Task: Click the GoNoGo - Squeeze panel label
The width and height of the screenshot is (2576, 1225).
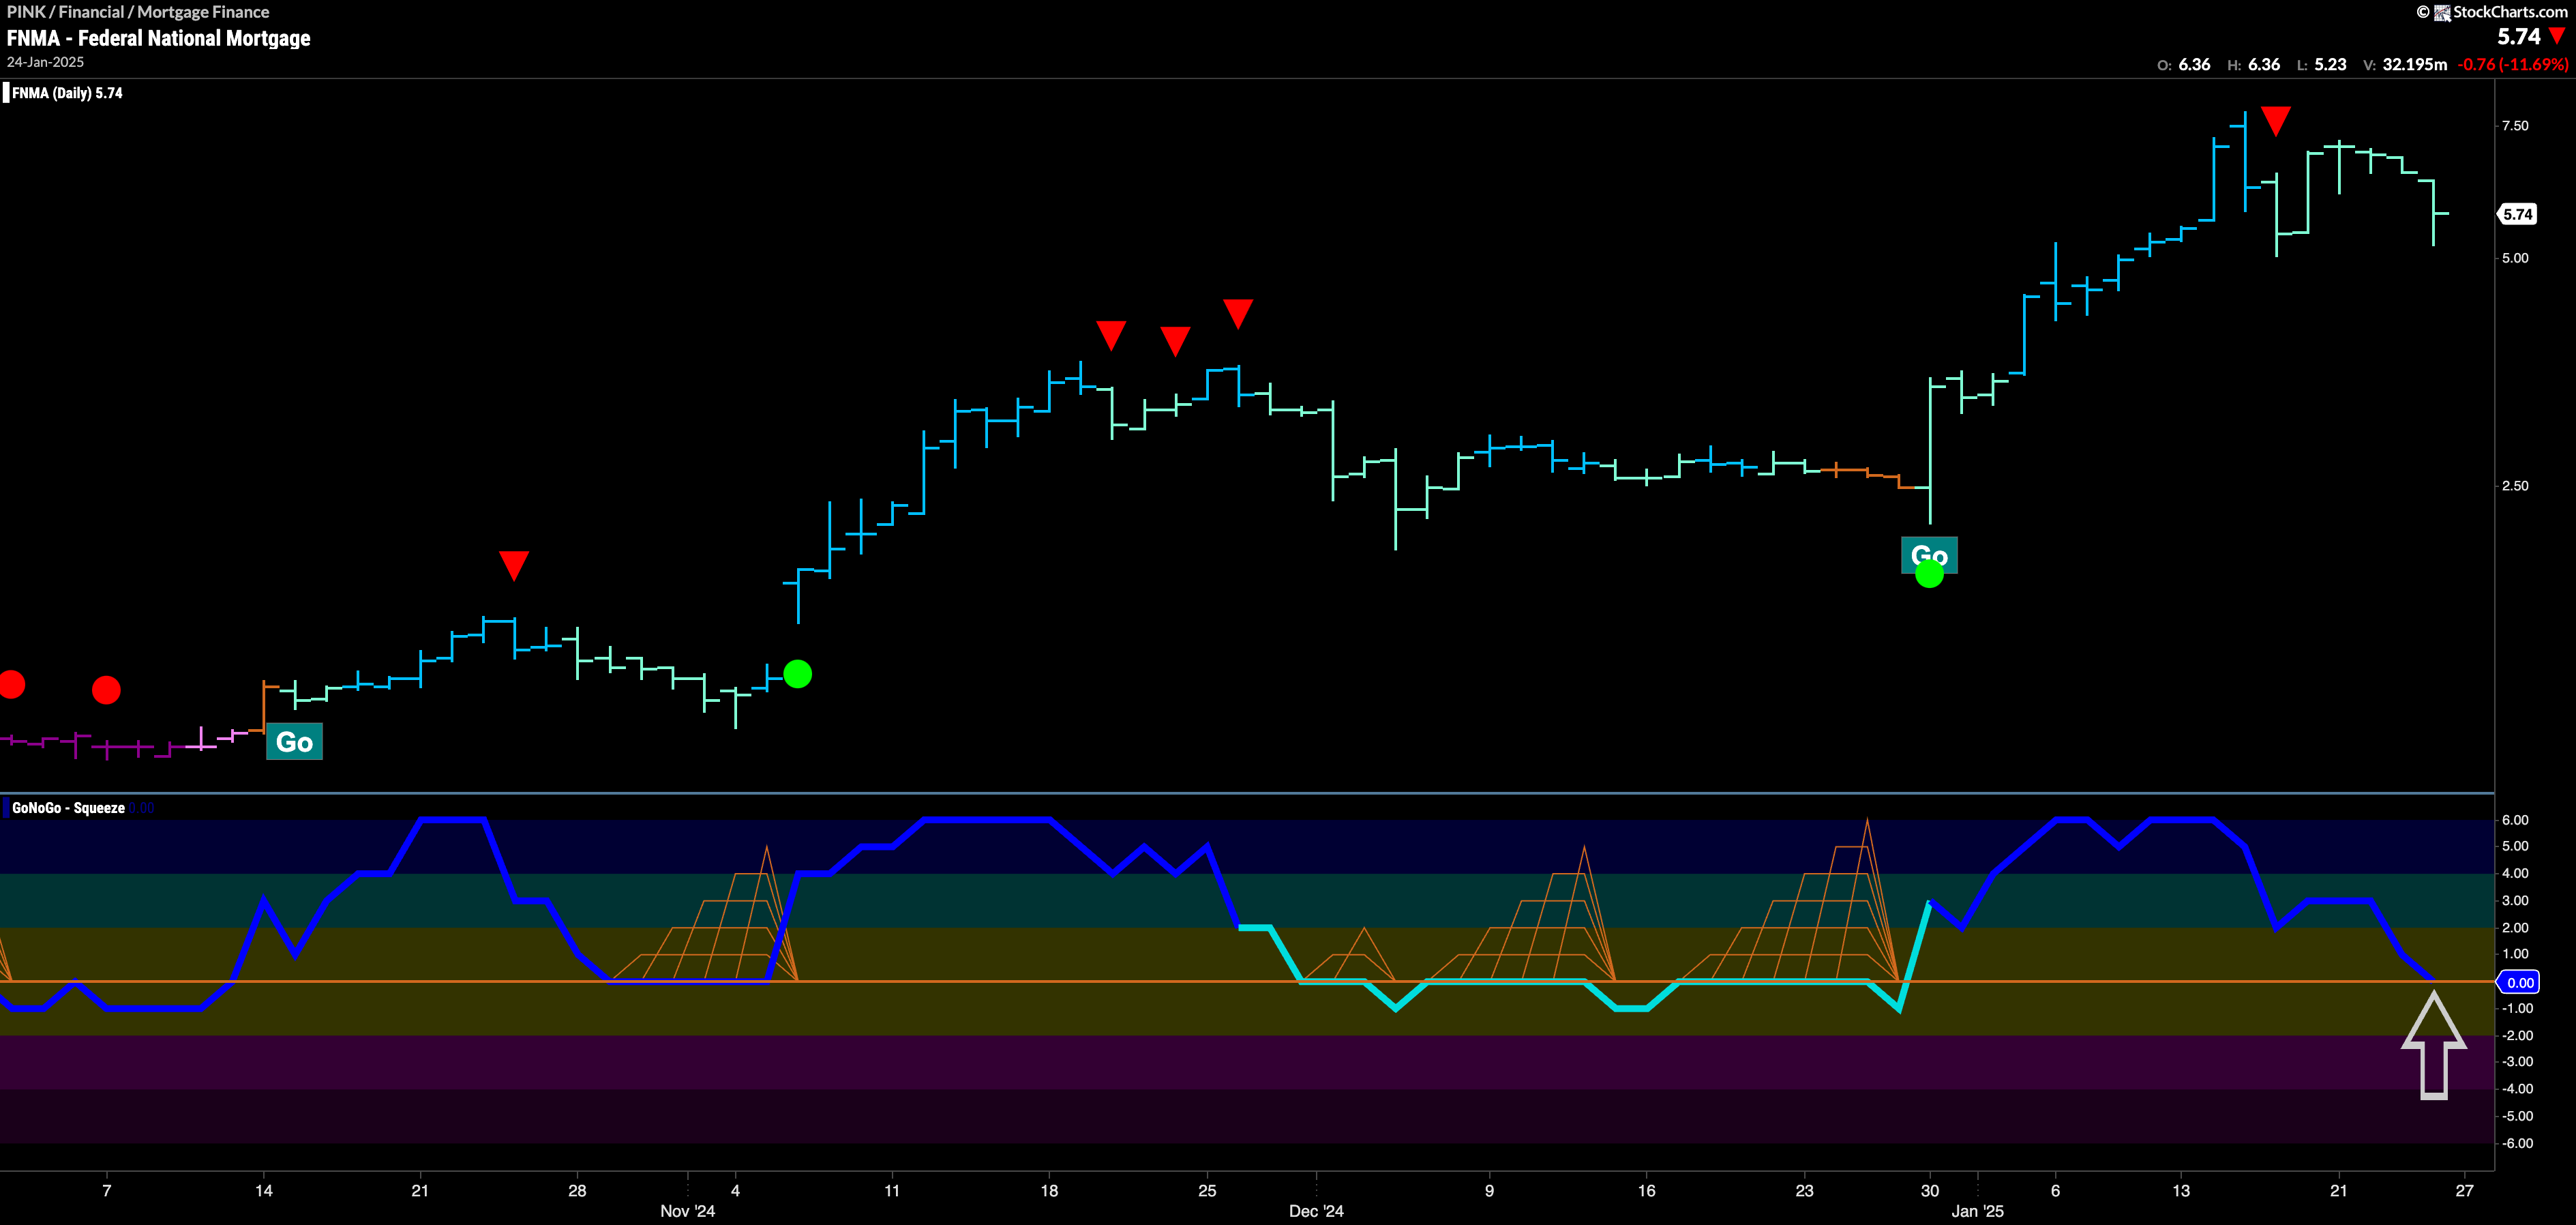Action: 68,808
